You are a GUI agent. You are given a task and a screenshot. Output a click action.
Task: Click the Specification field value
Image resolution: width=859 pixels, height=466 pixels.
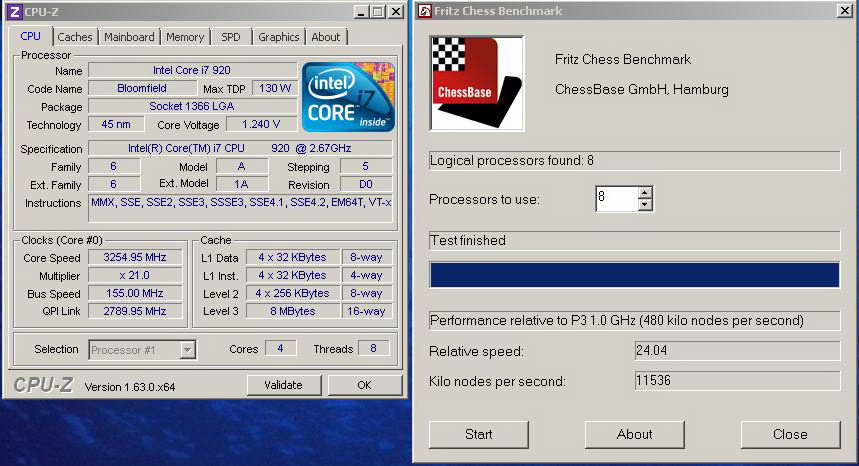coord(240,148)
